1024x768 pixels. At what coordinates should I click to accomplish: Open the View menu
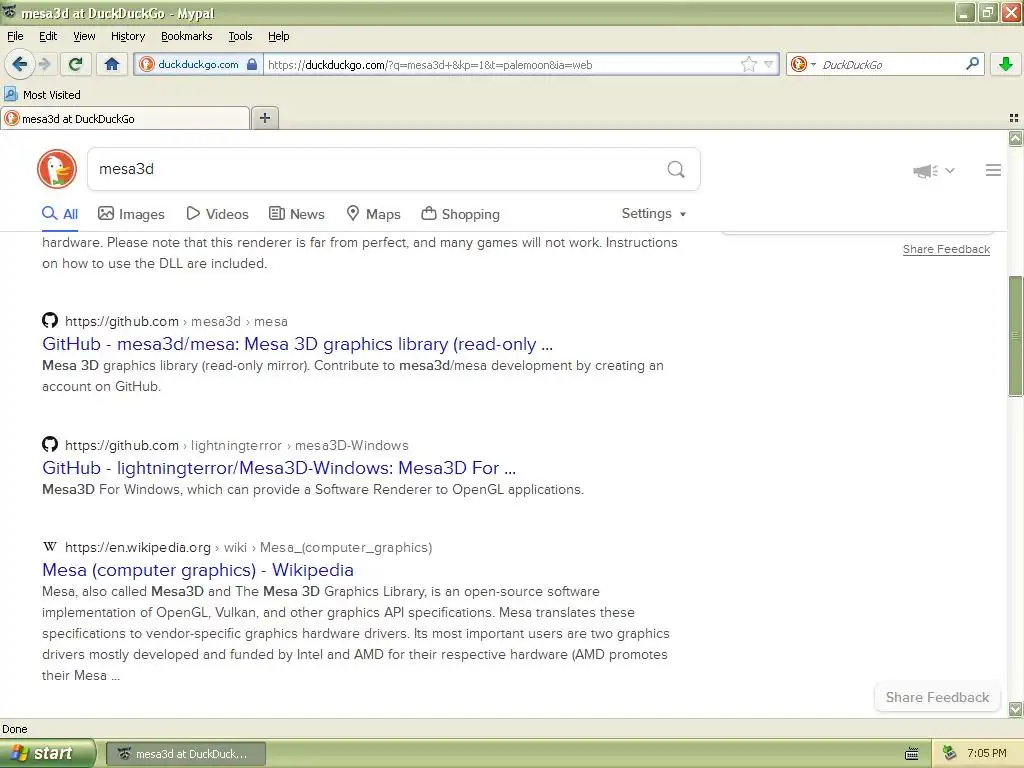coord(84,36)
